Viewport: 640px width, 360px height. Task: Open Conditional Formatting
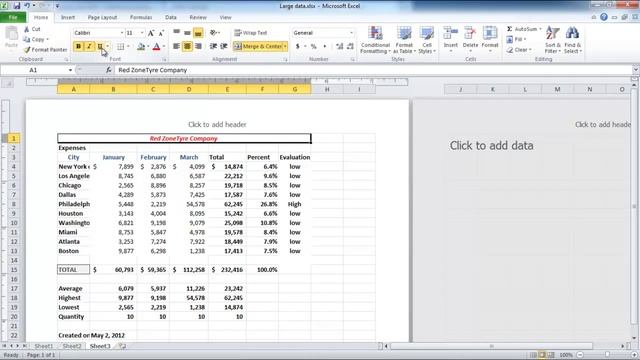tap(375, 40)
